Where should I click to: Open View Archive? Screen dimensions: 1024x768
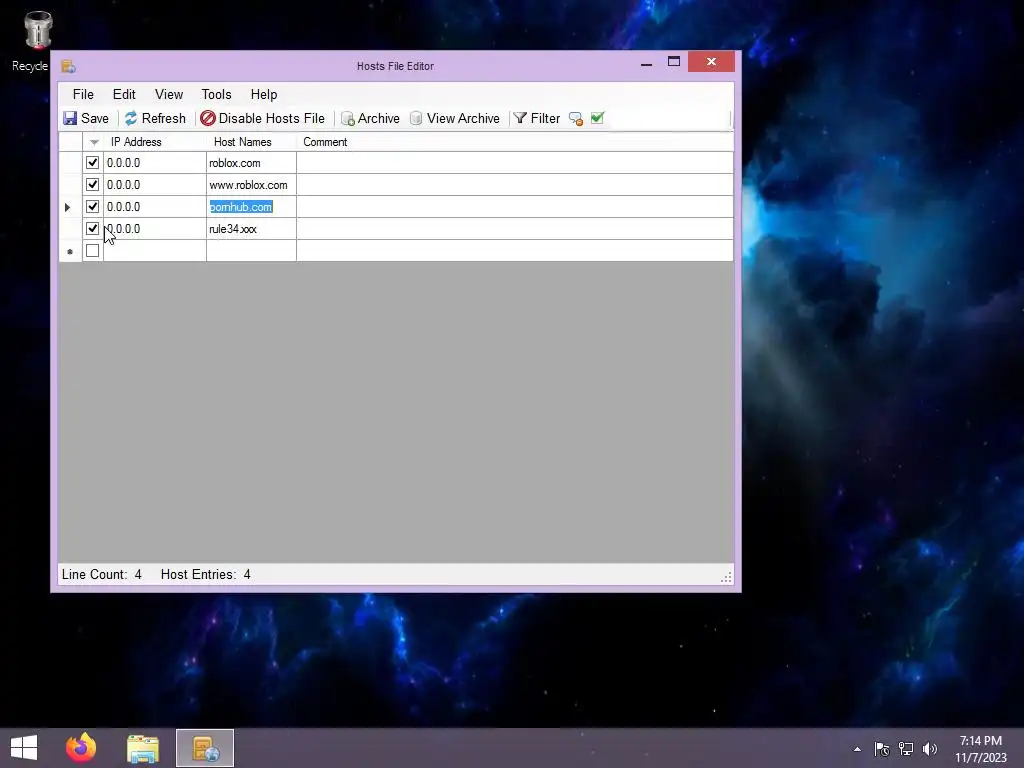coord(455,118)
